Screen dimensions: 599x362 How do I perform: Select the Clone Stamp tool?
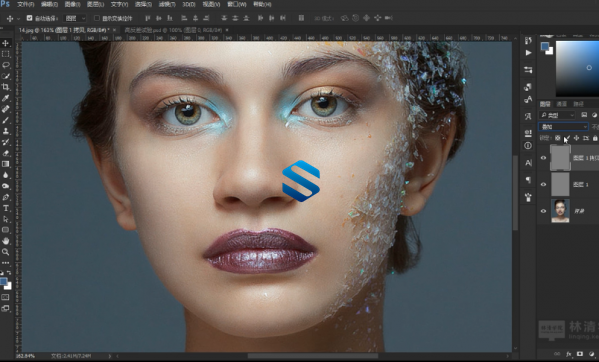(6, 131)
